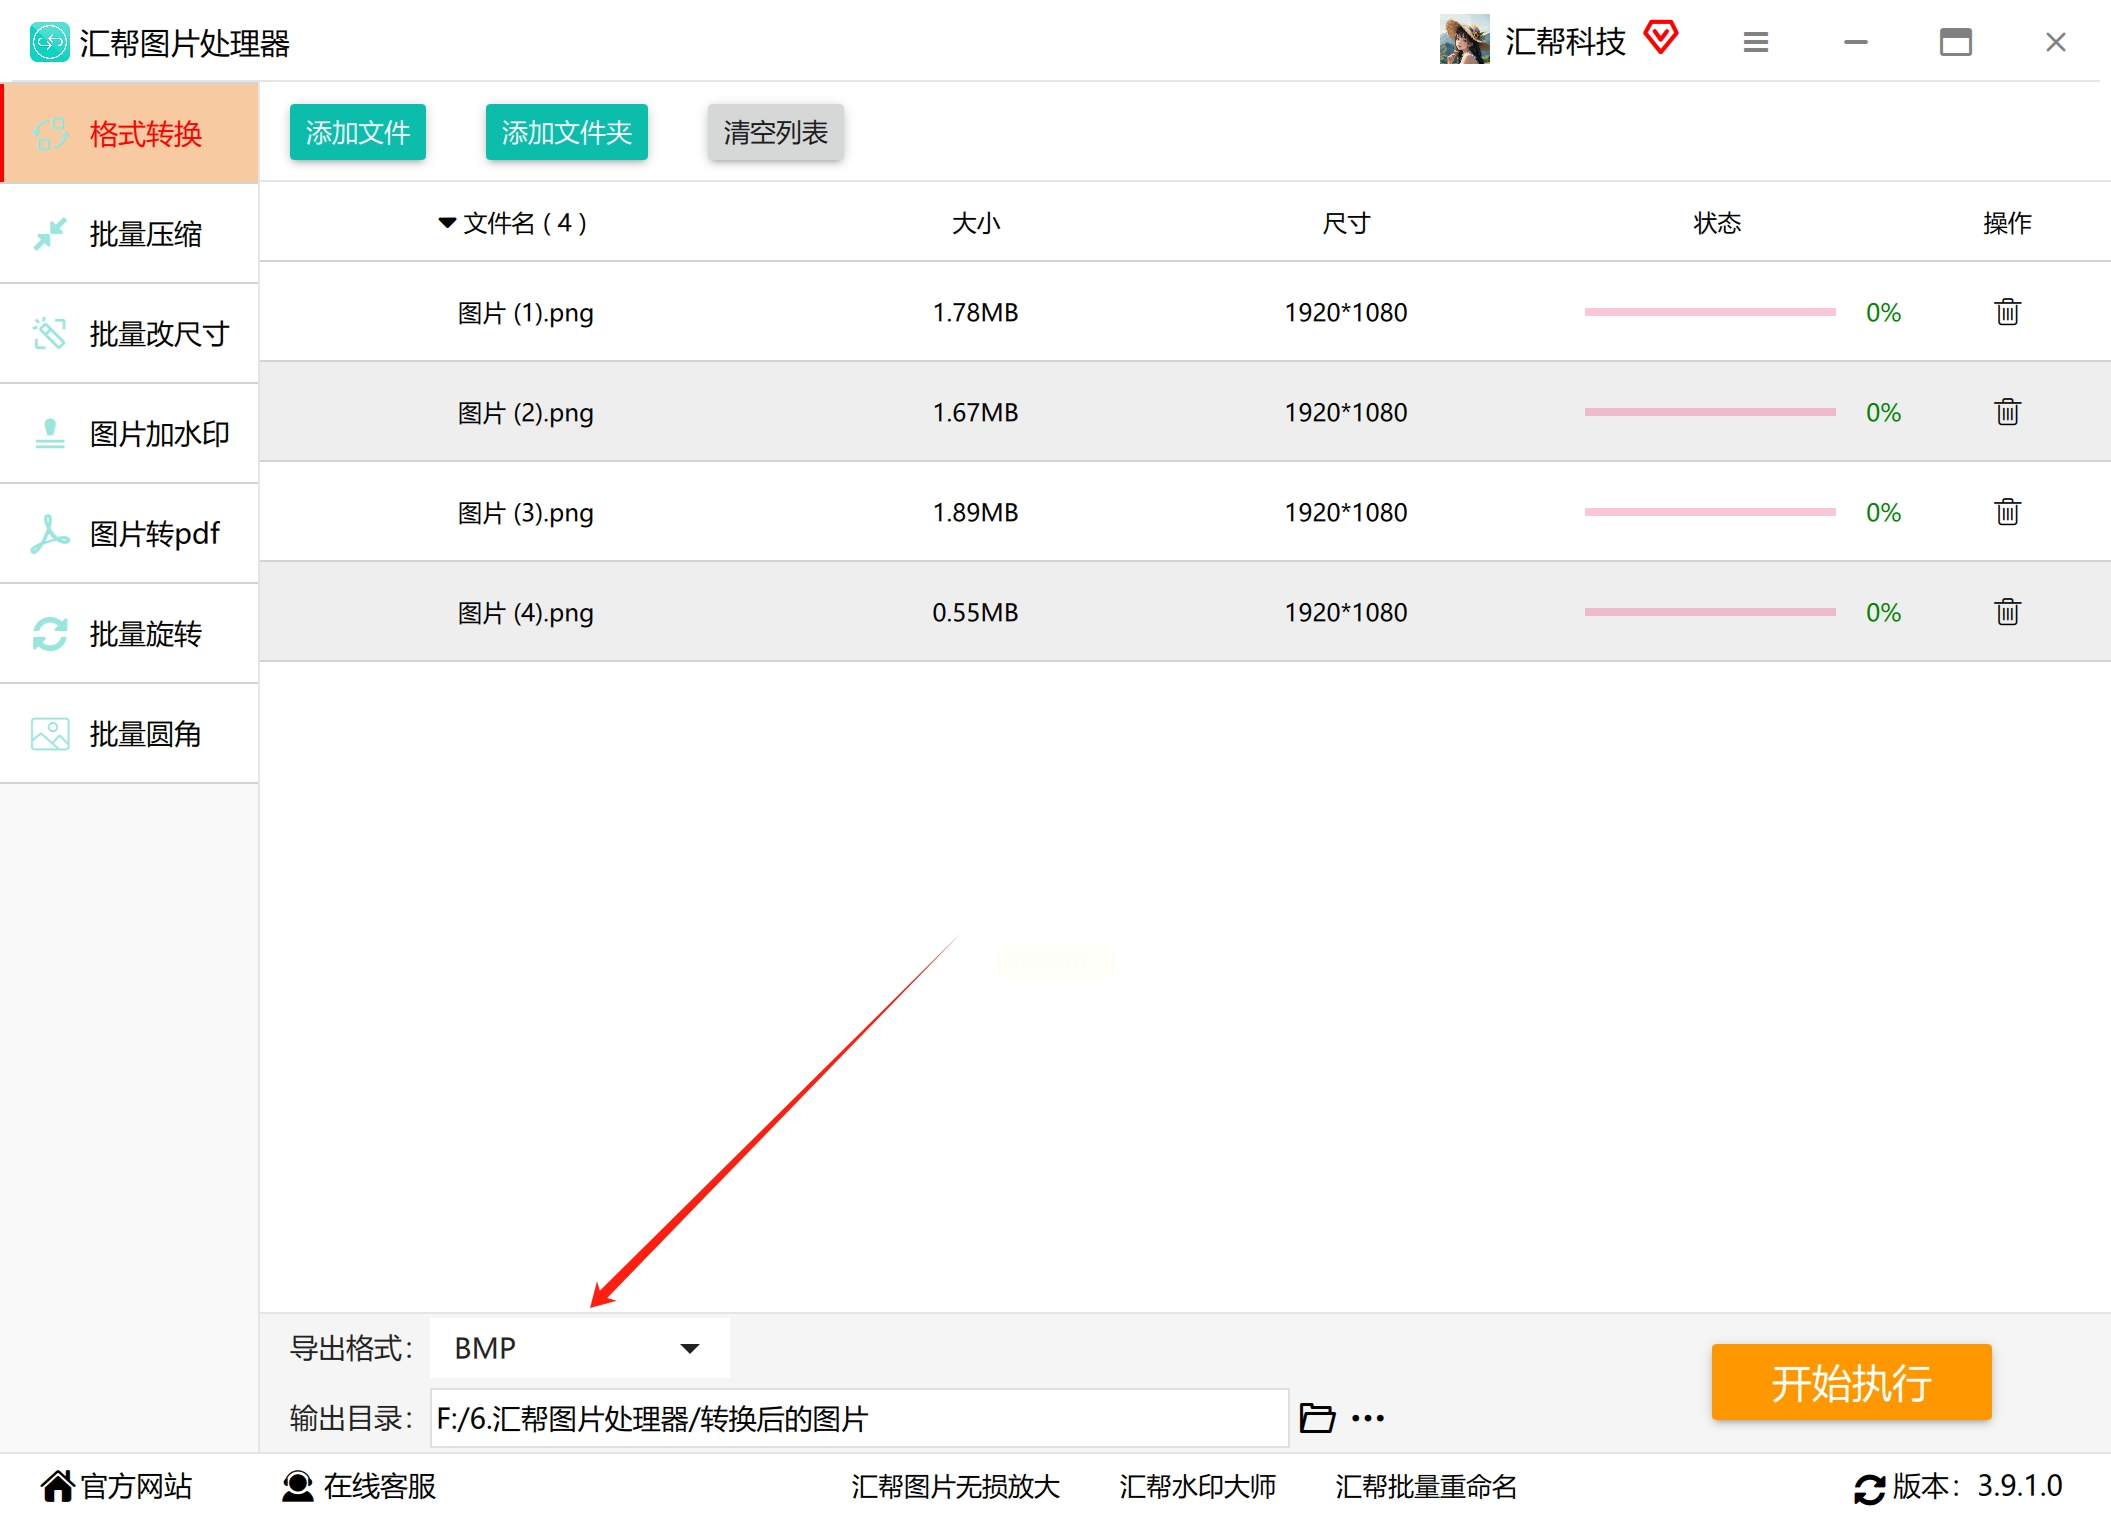2111x1519 pixels.
Task: Click the user avatar picture
Action: pos(1464,40)
